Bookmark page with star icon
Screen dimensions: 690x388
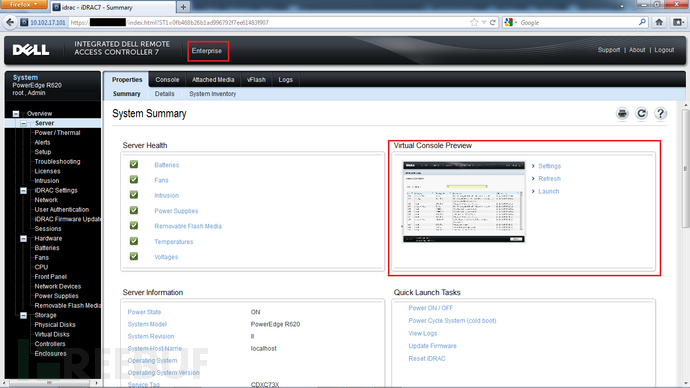[x=474, y=22]
